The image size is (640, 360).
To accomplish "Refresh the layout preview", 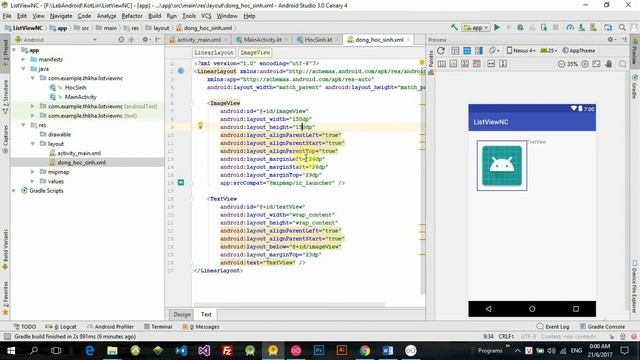I will [441, 51].
